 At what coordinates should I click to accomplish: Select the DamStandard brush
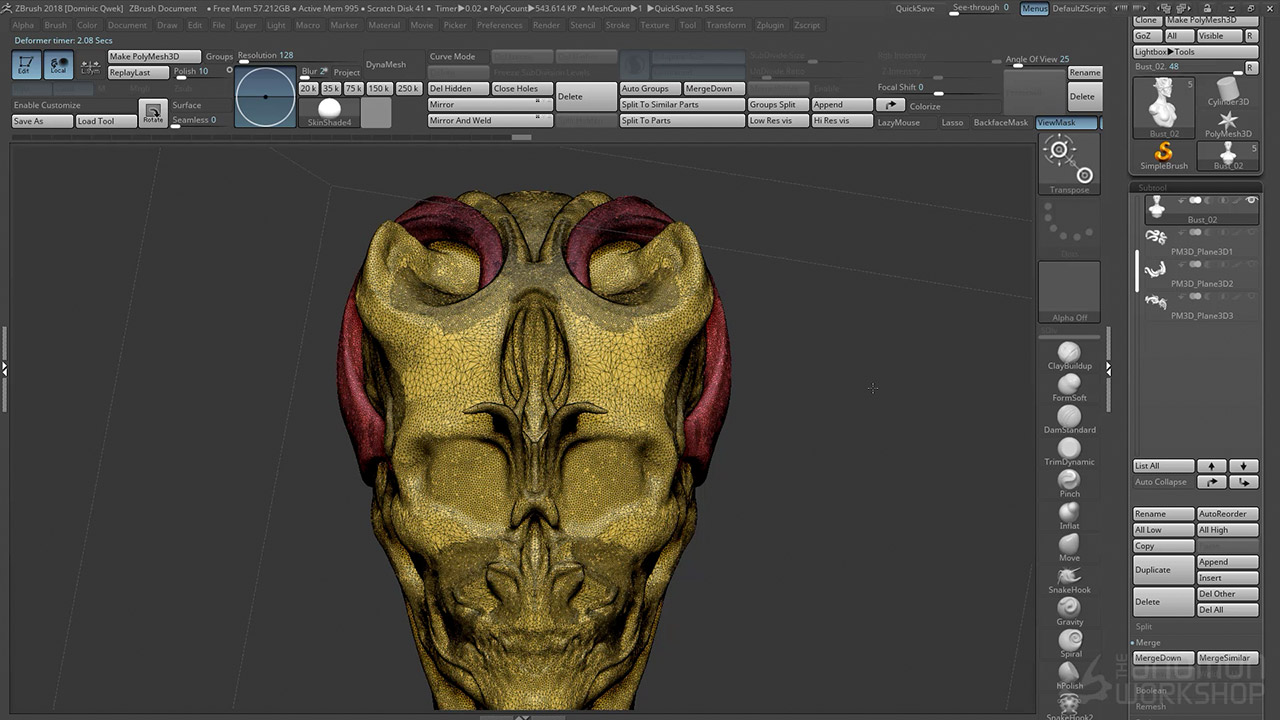[1069, 417]
